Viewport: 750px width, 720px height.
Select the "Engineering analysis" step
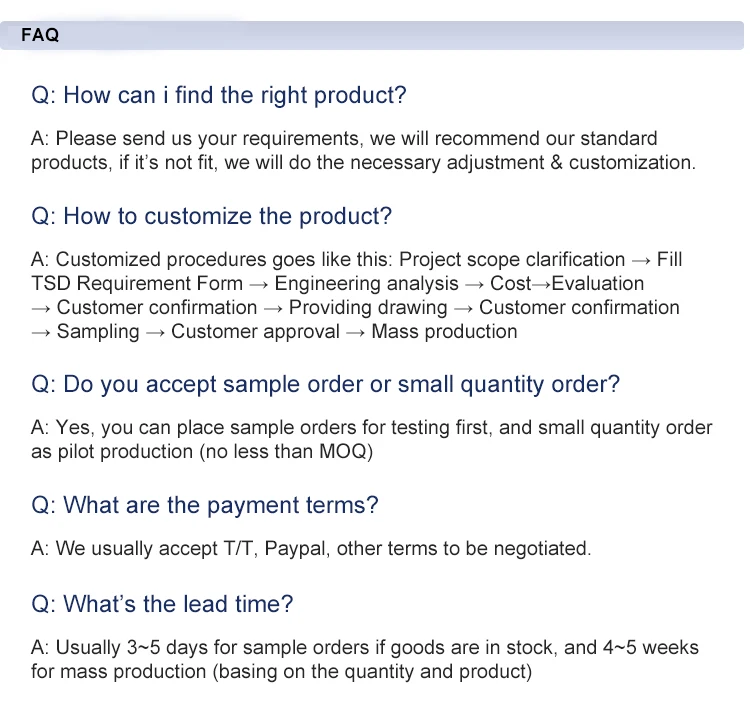(x=367, y=283)
